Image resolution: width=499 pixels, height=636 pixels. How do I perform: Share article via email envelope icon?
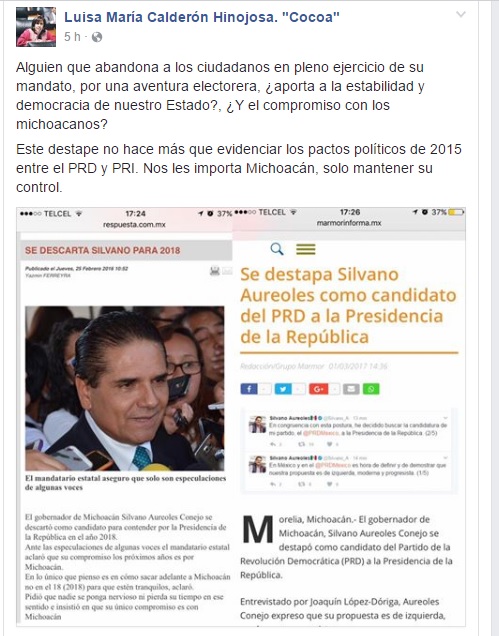(351, 389)
